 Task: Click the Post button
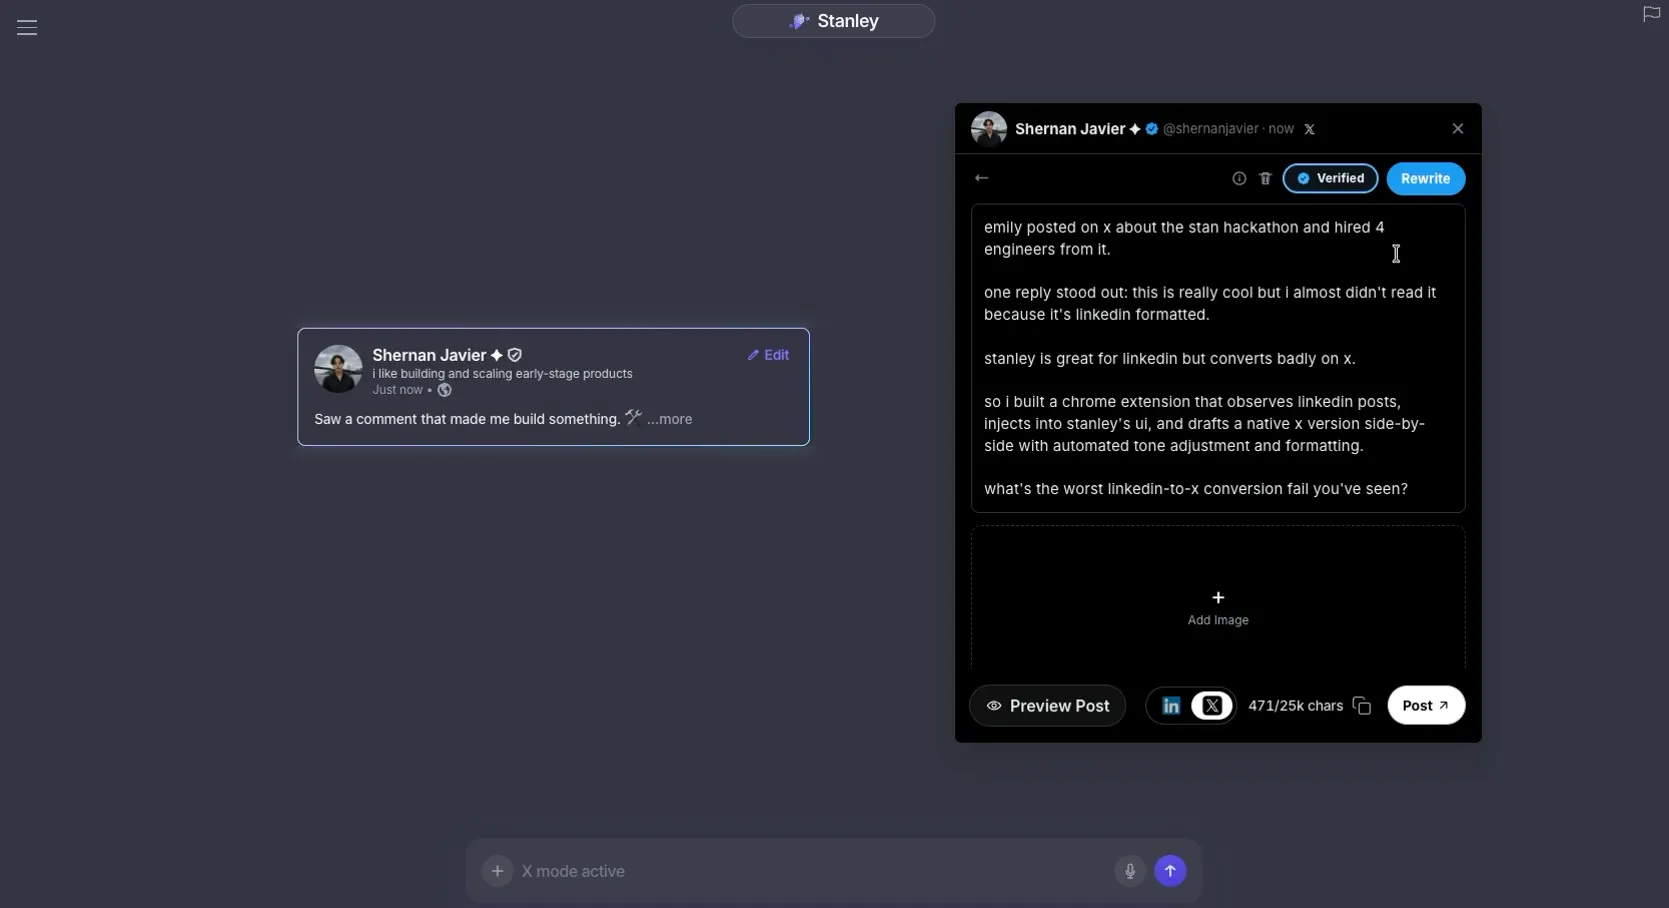coord(1425,706)
